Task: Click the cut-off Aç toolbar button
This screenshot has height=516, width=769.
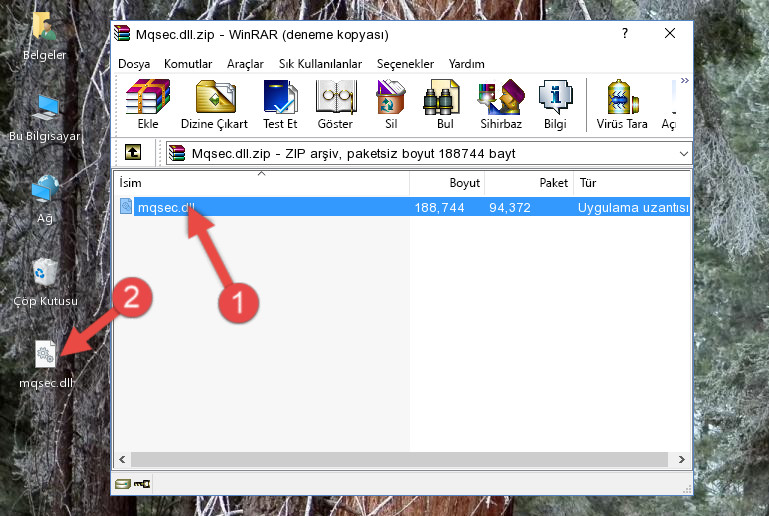Action: 668,104
